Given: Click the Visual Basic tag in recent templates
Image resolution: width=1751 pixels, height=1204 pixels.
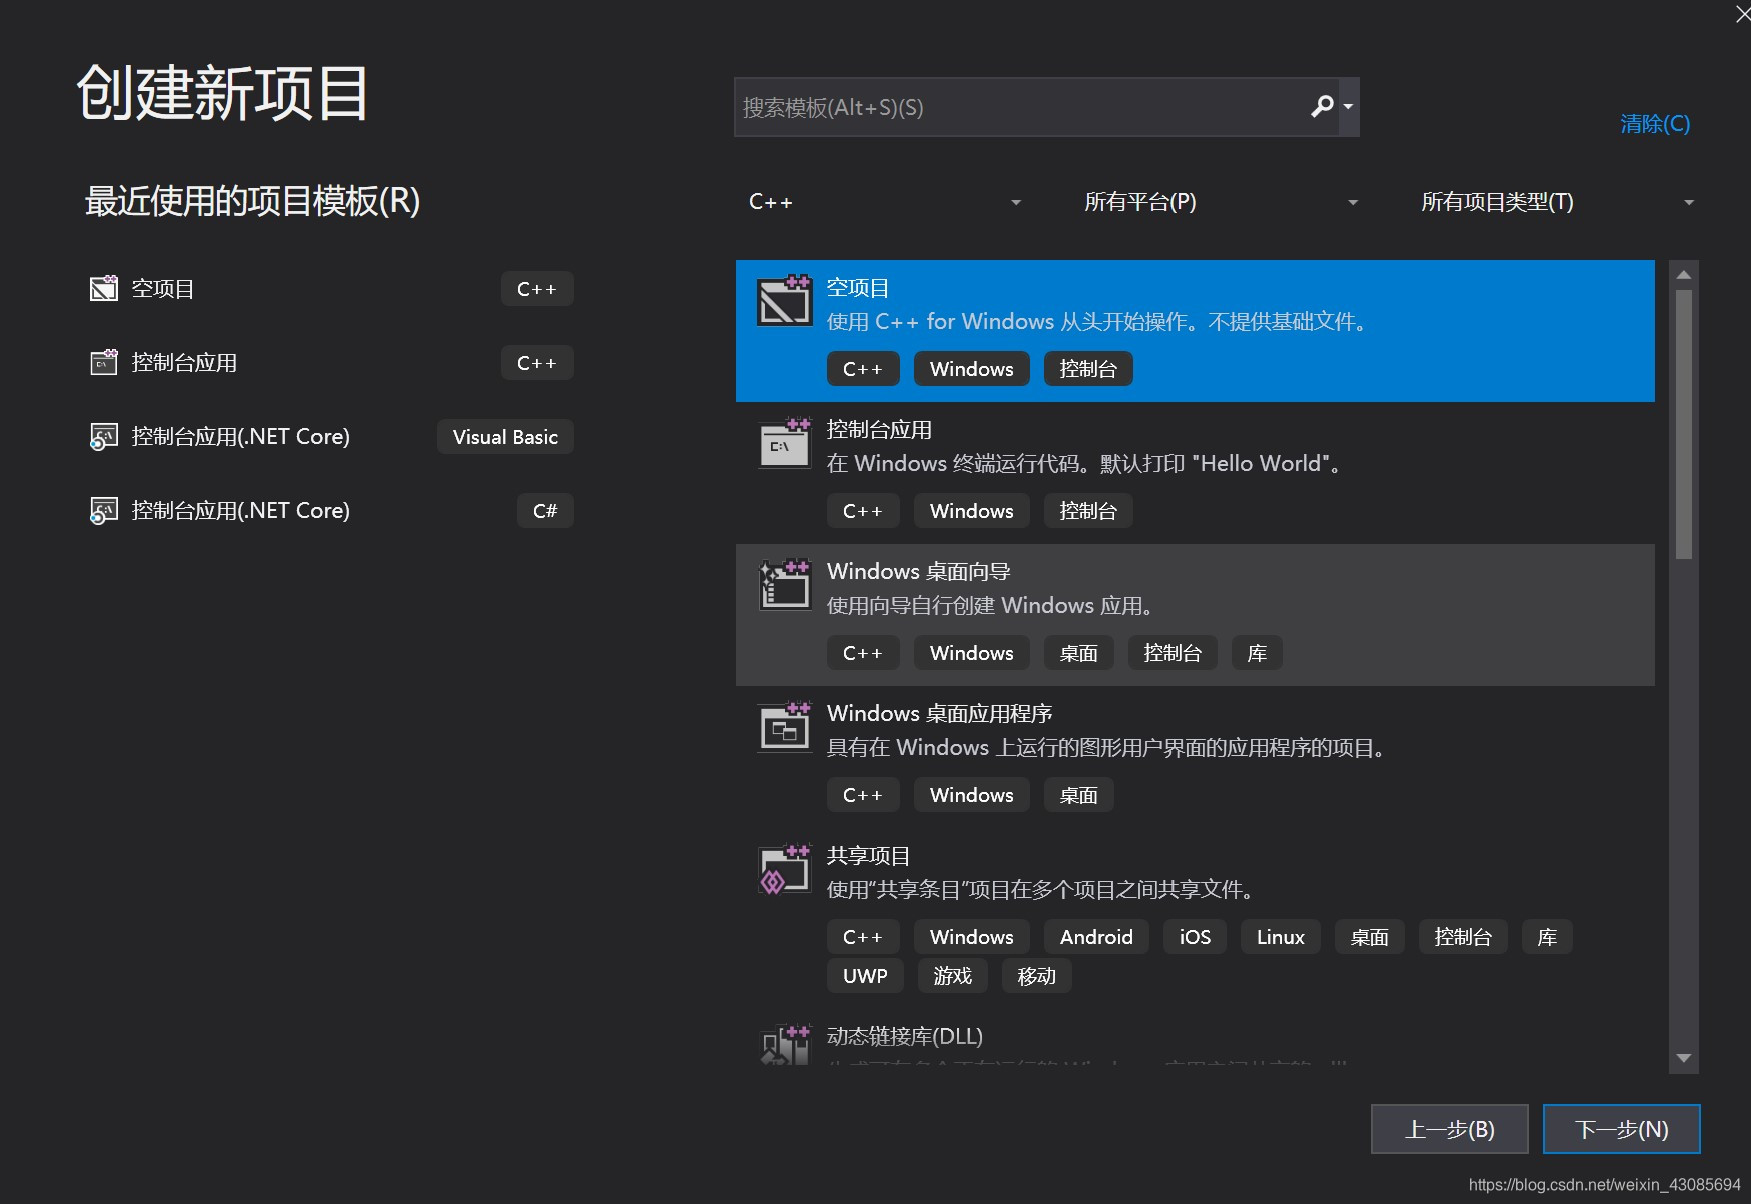Looking at the screenshot, I should (505, 437).
